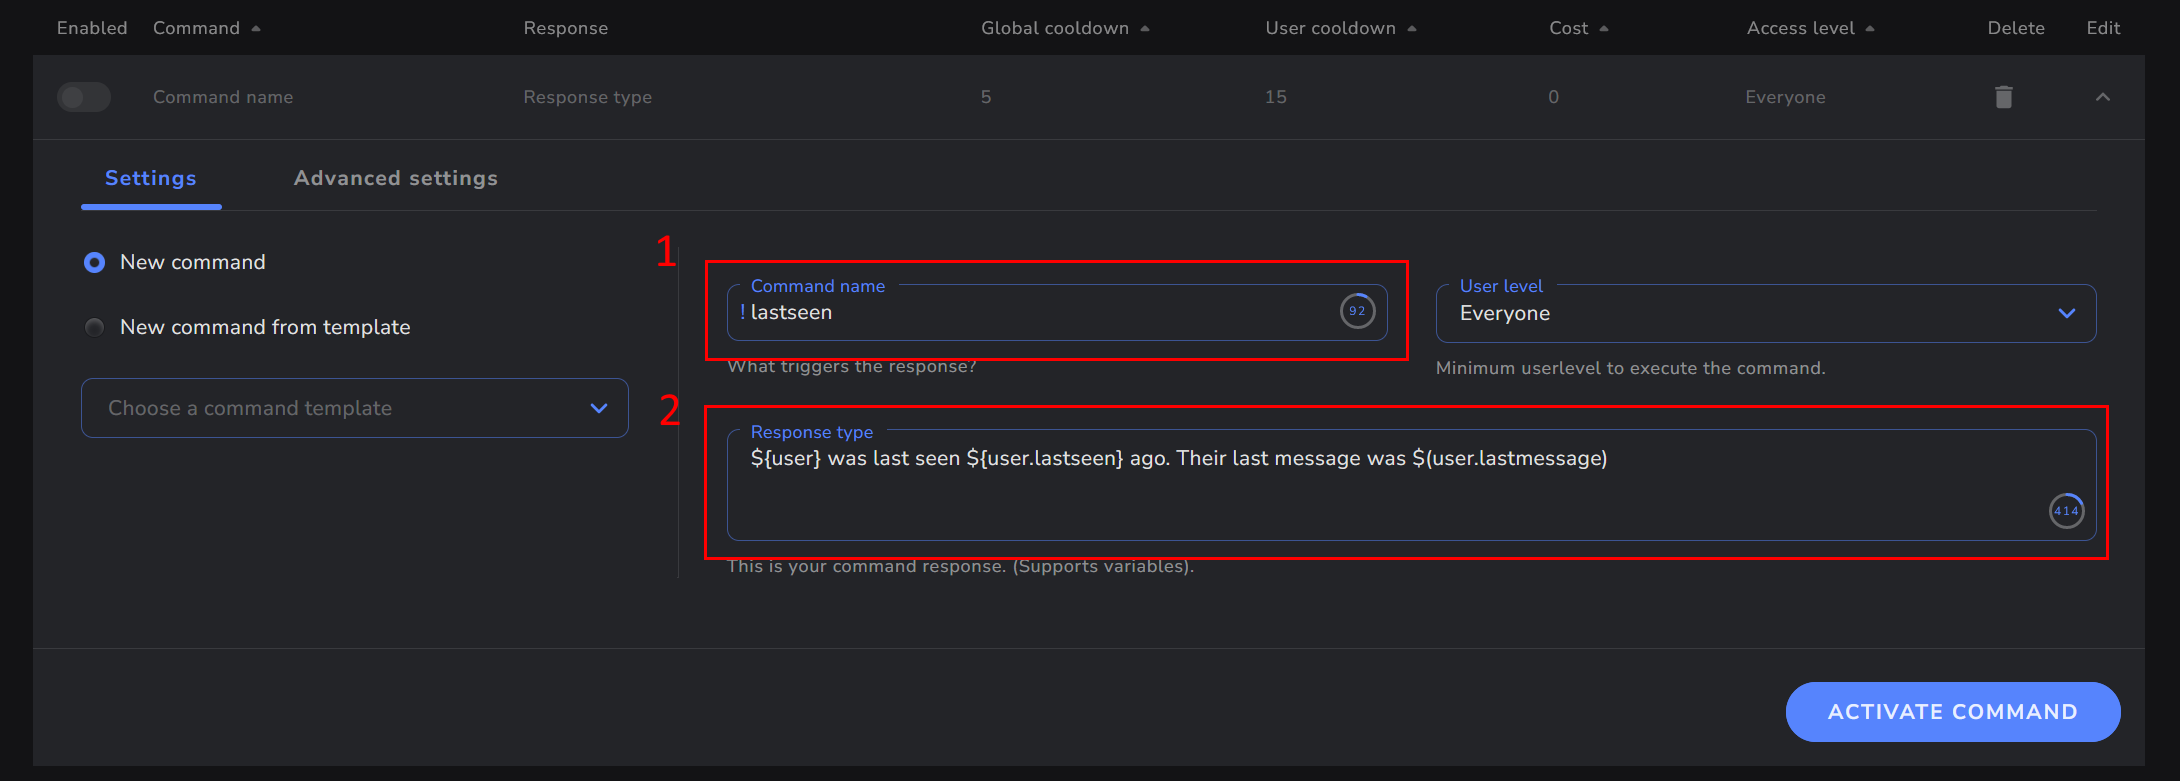2180x781 pixels.
Task: Open the Settings tab
Action: [151, 178]
